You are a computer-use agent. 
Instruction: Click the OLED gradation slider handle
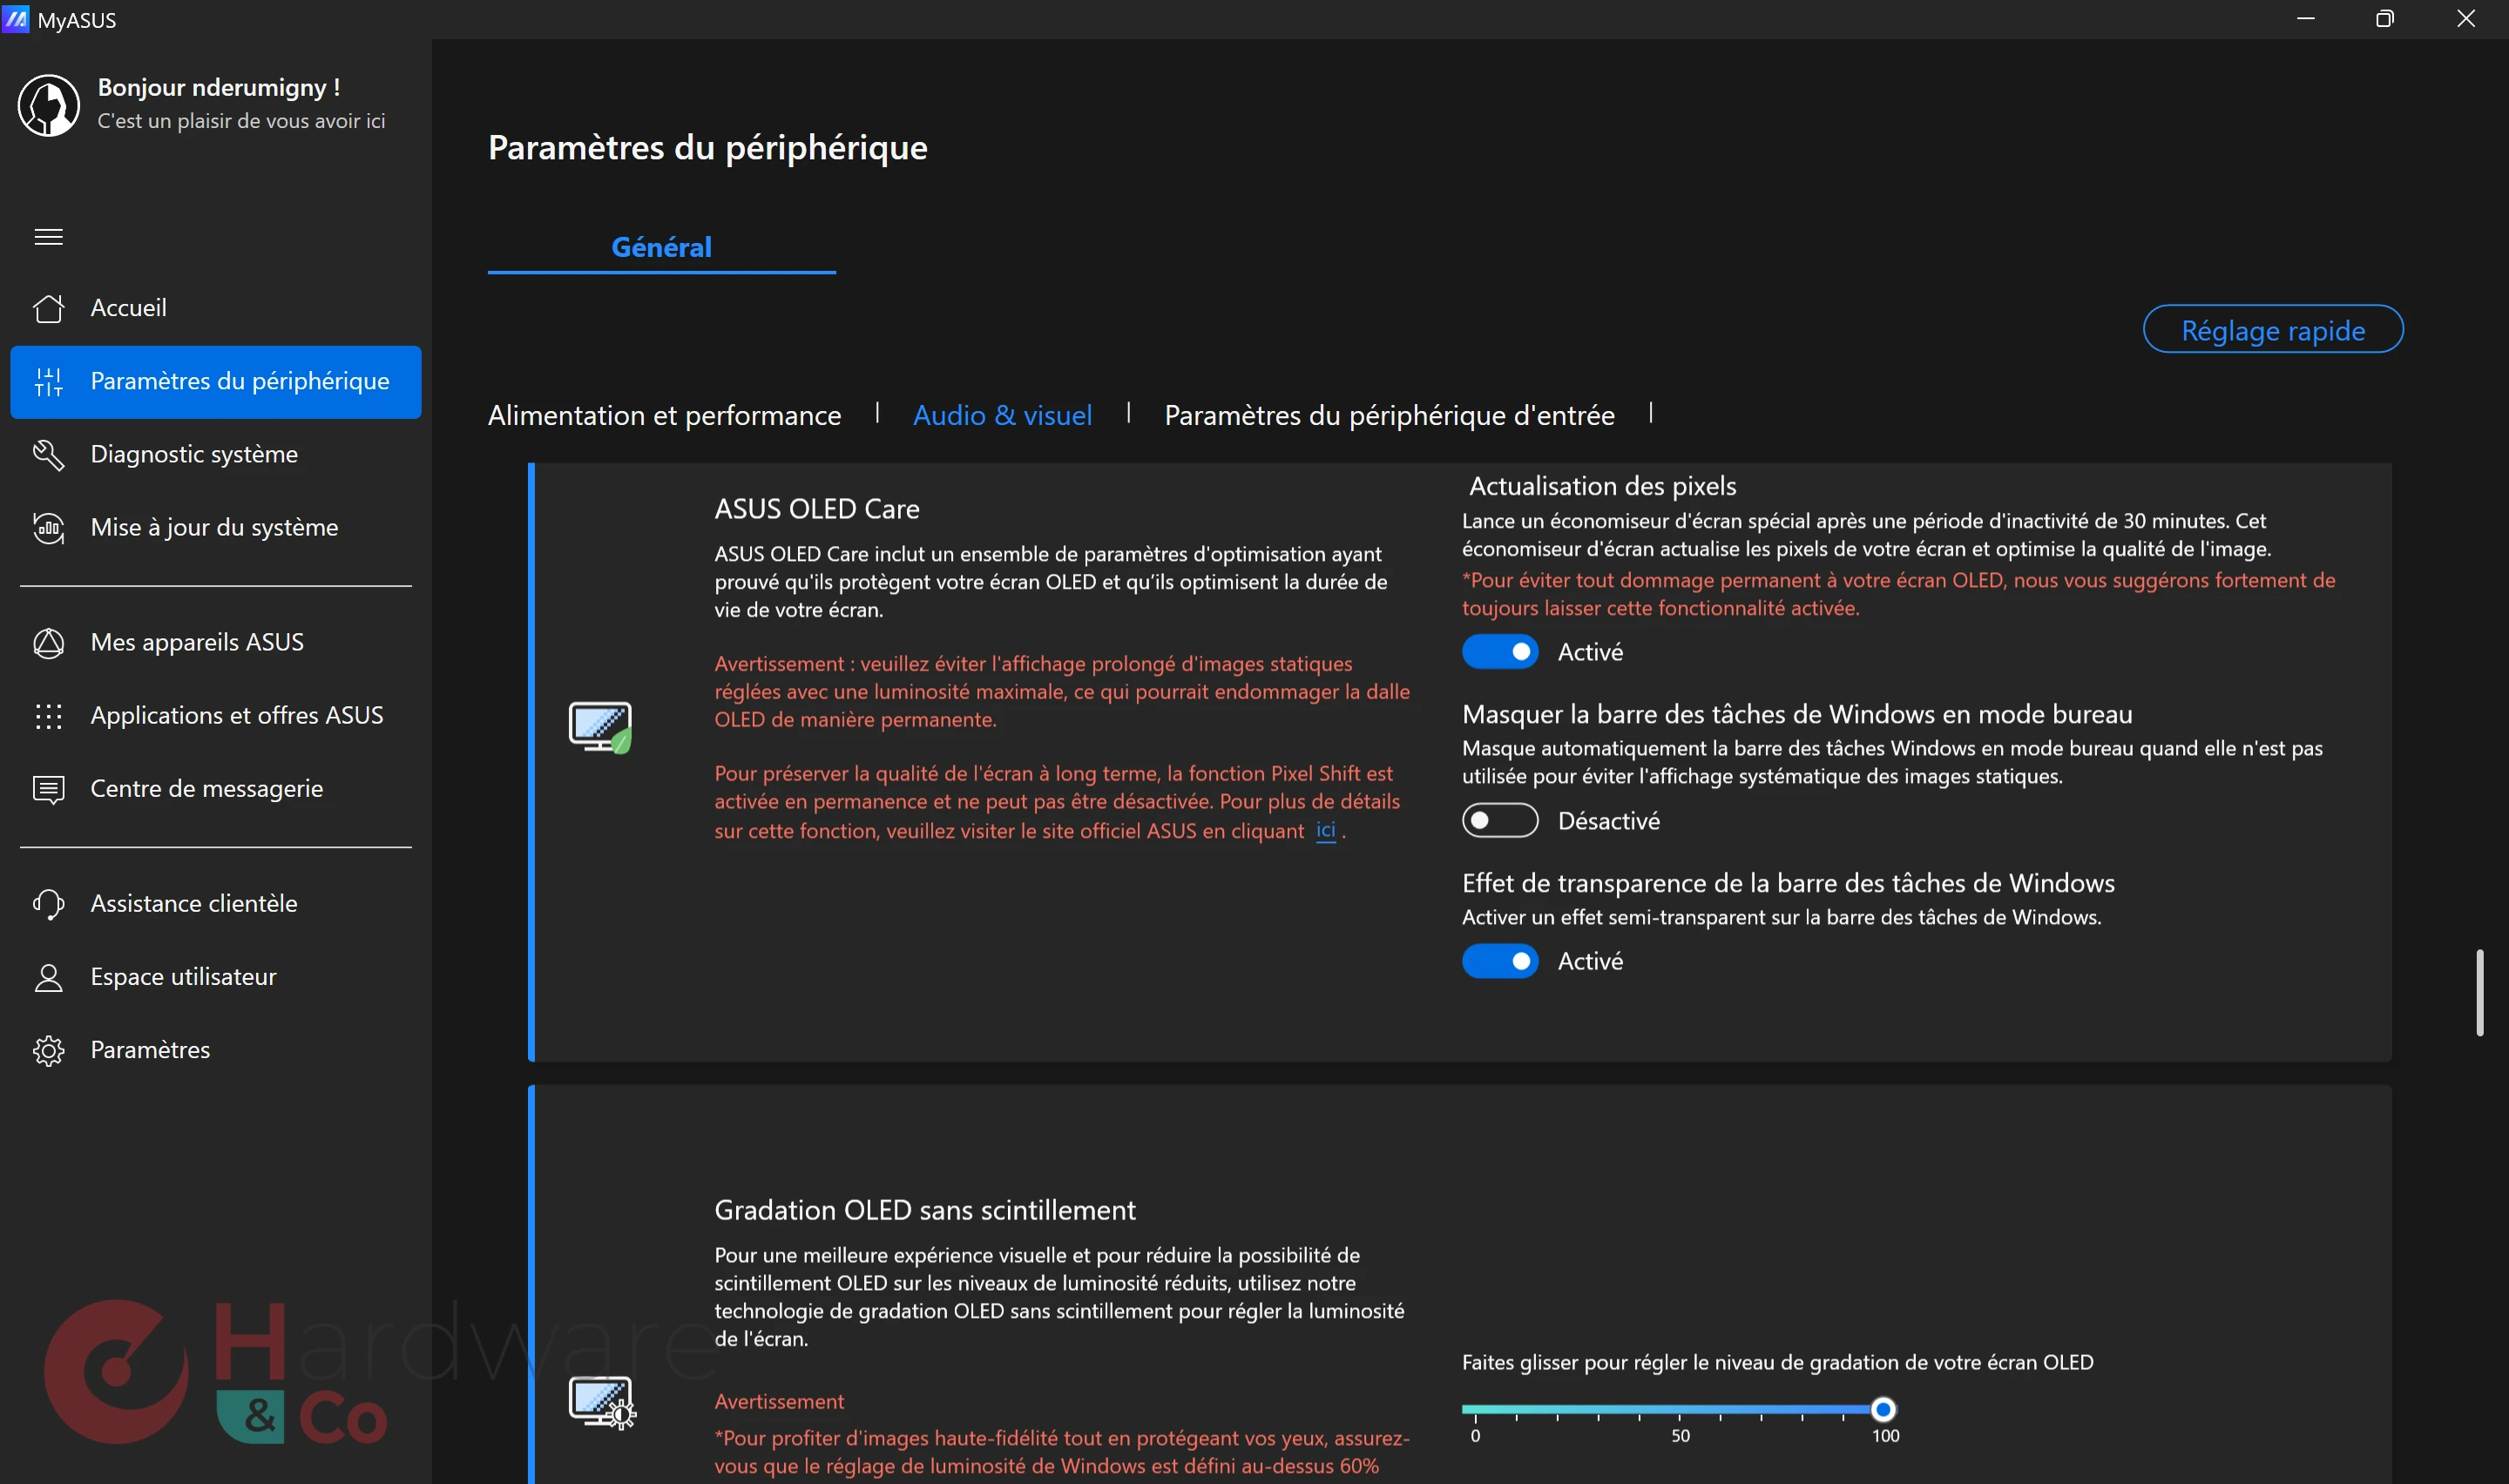pos(1883,1410)
